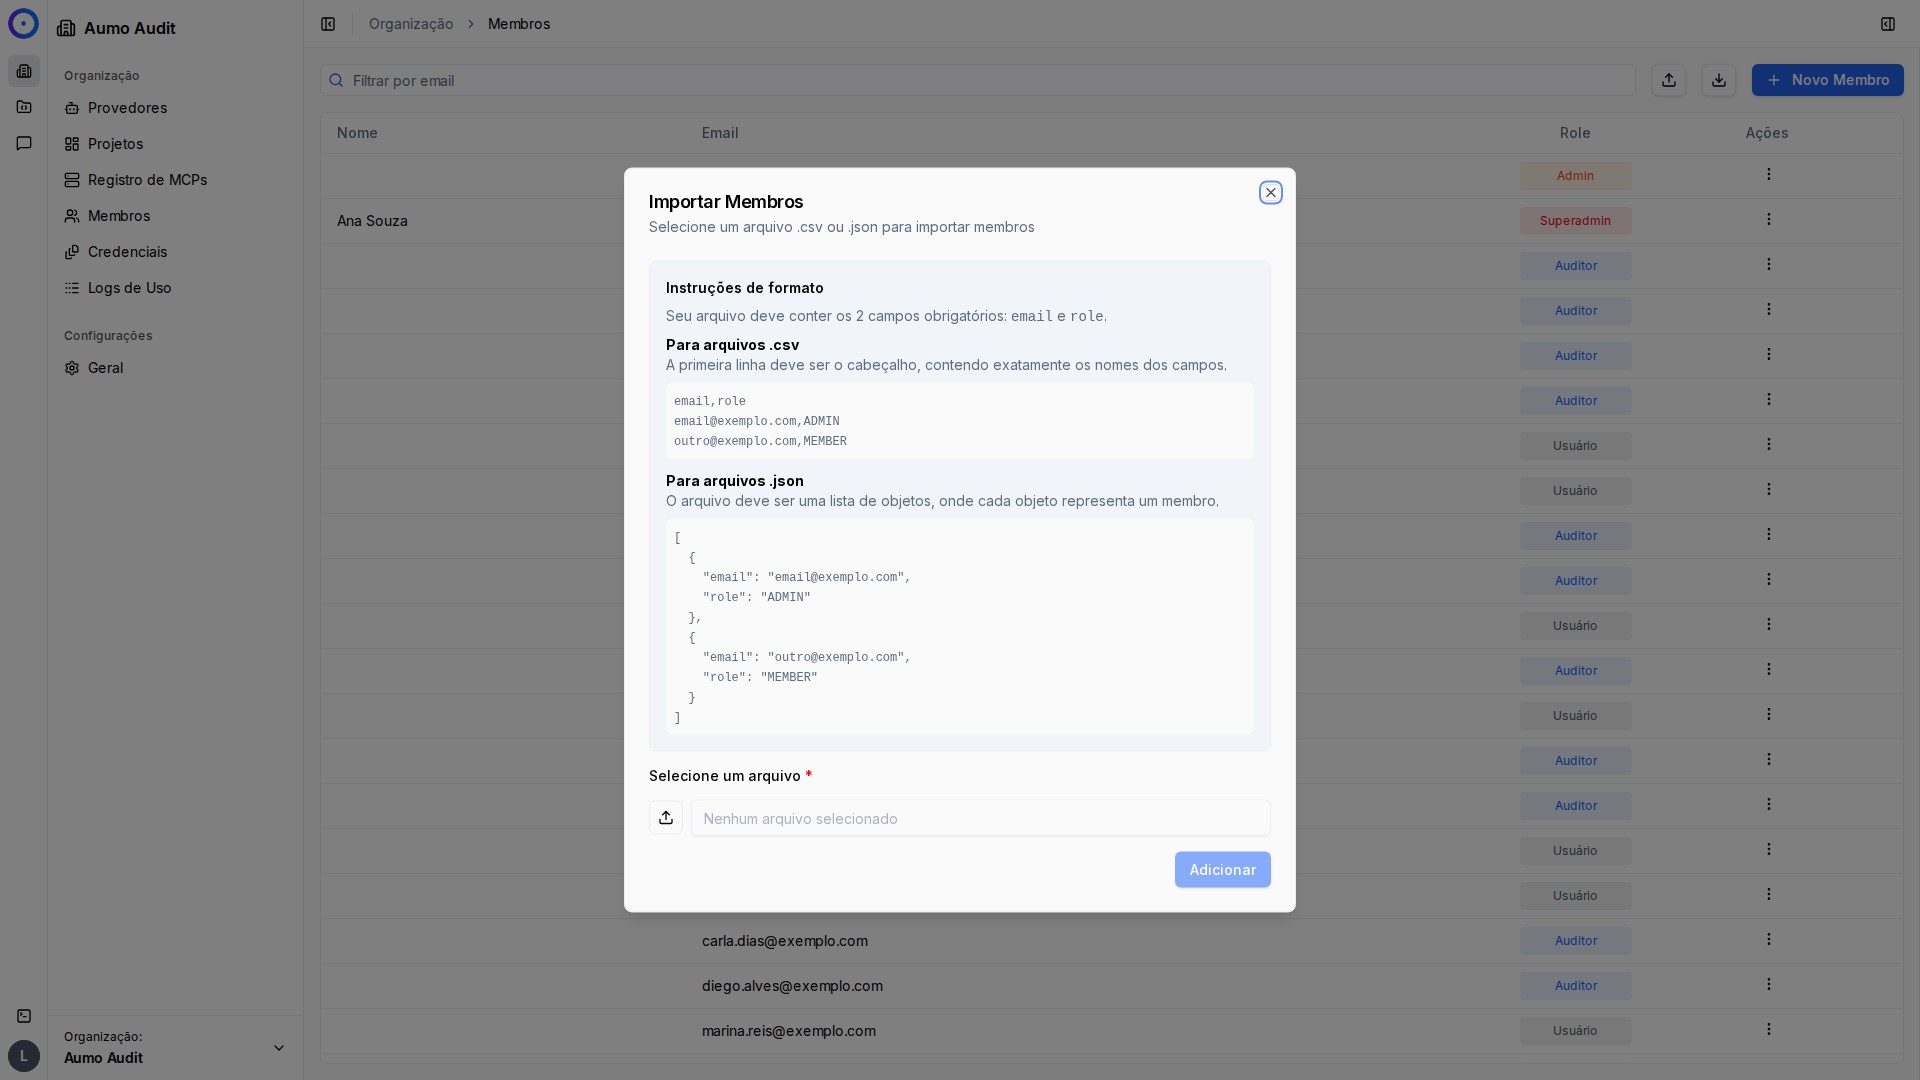Select the projects folder icon in rail
This screenshot has height=1080, width=1920.
click(x=24, y=107)
